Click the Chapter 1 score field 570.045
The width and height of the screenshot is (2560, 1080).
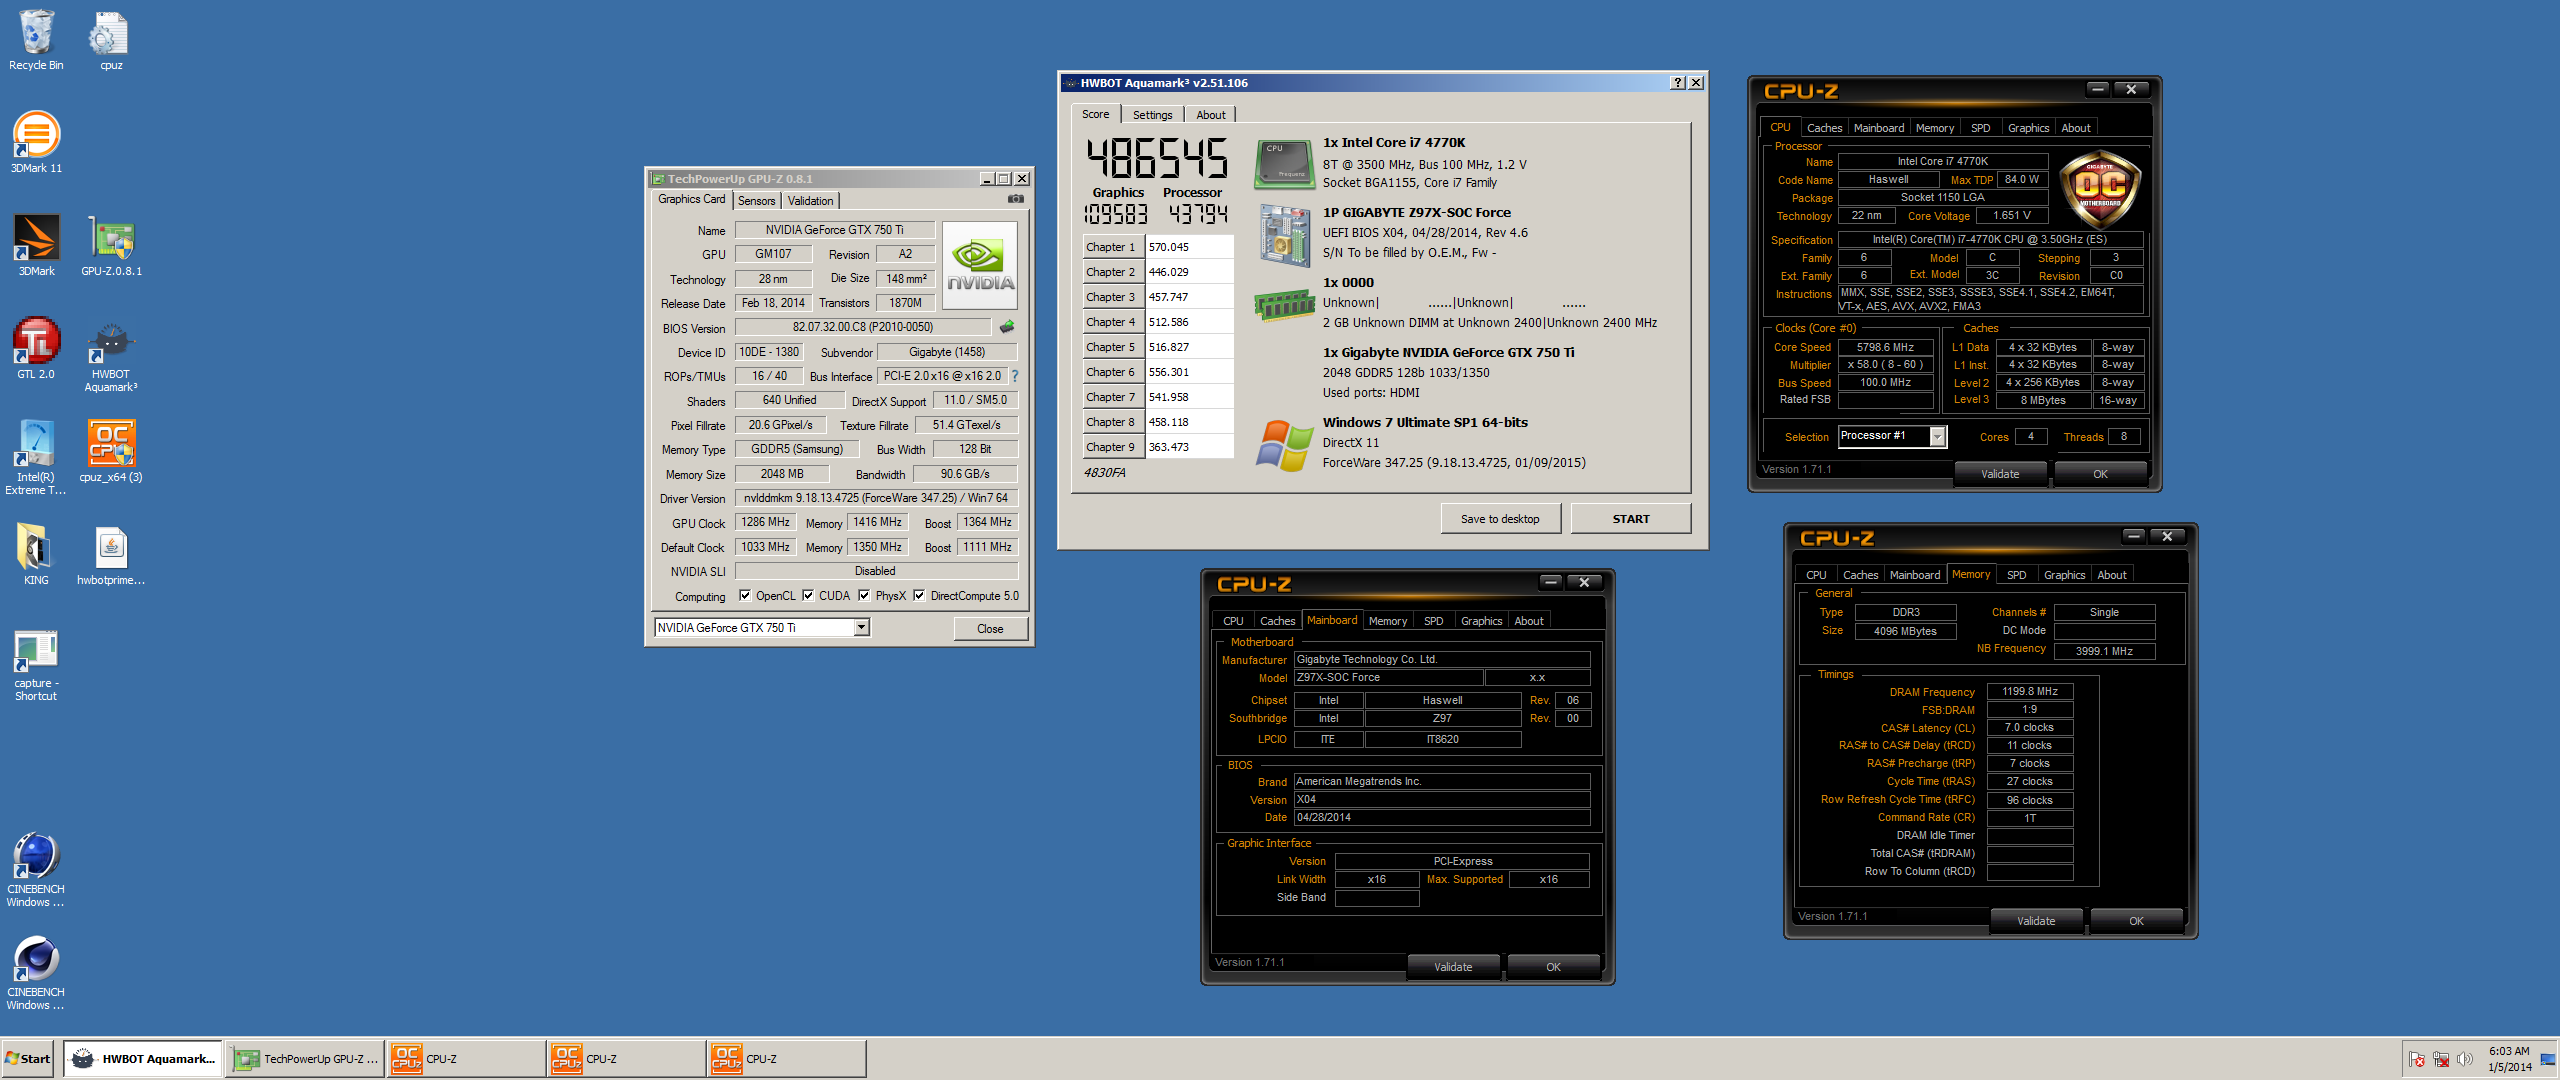pos(1188,247)
